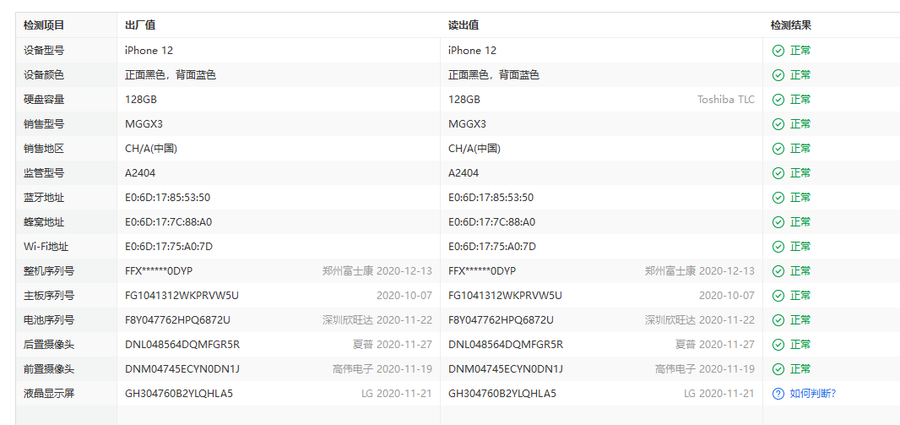Click 高伟电子 2020-11-19 in the 出厂值 column

(x=382, y=369)
